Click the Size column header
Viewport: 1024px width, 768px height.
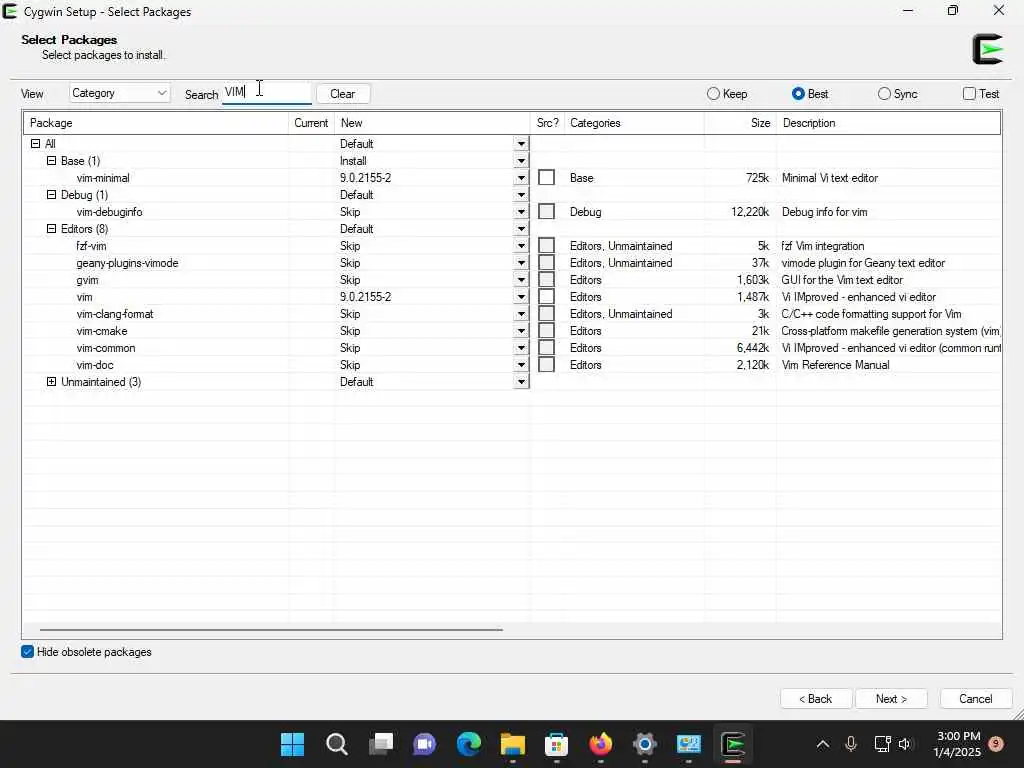point(740,123)
